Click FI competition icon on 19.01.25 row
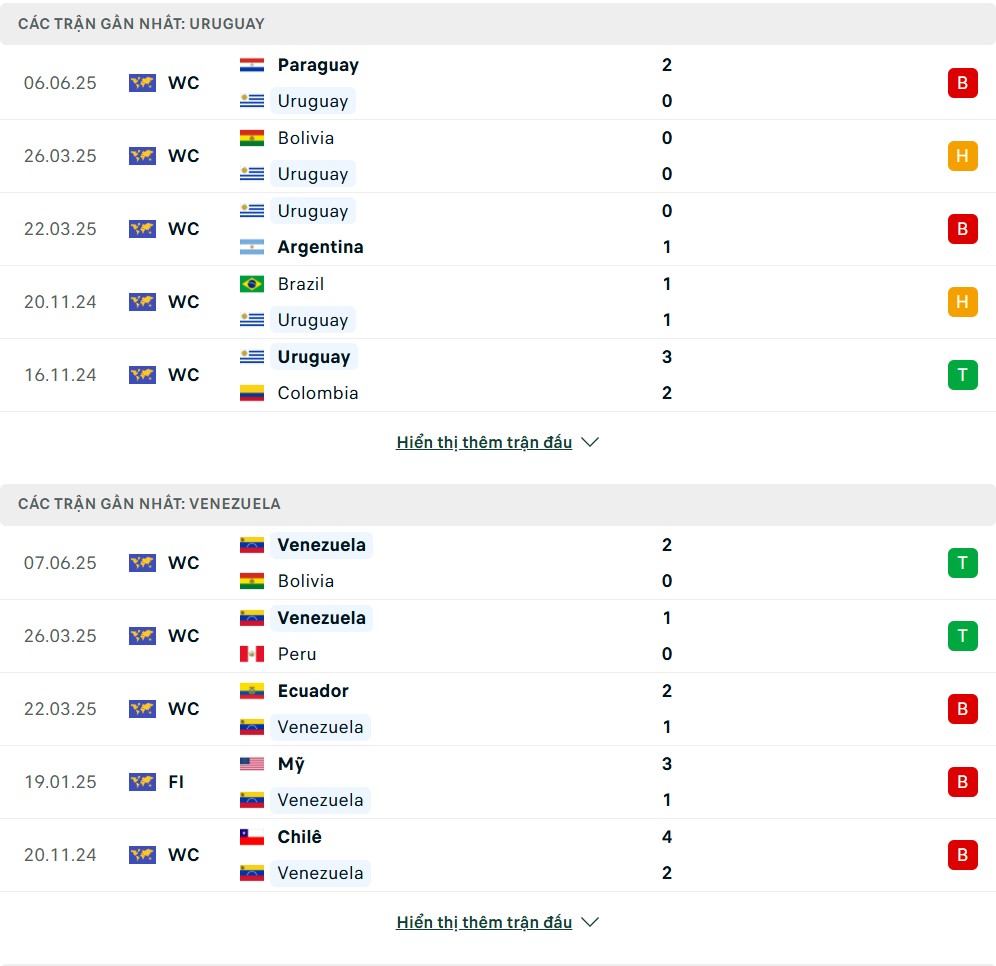The height and width of the screenshot is (966, 996). point(142,782)
